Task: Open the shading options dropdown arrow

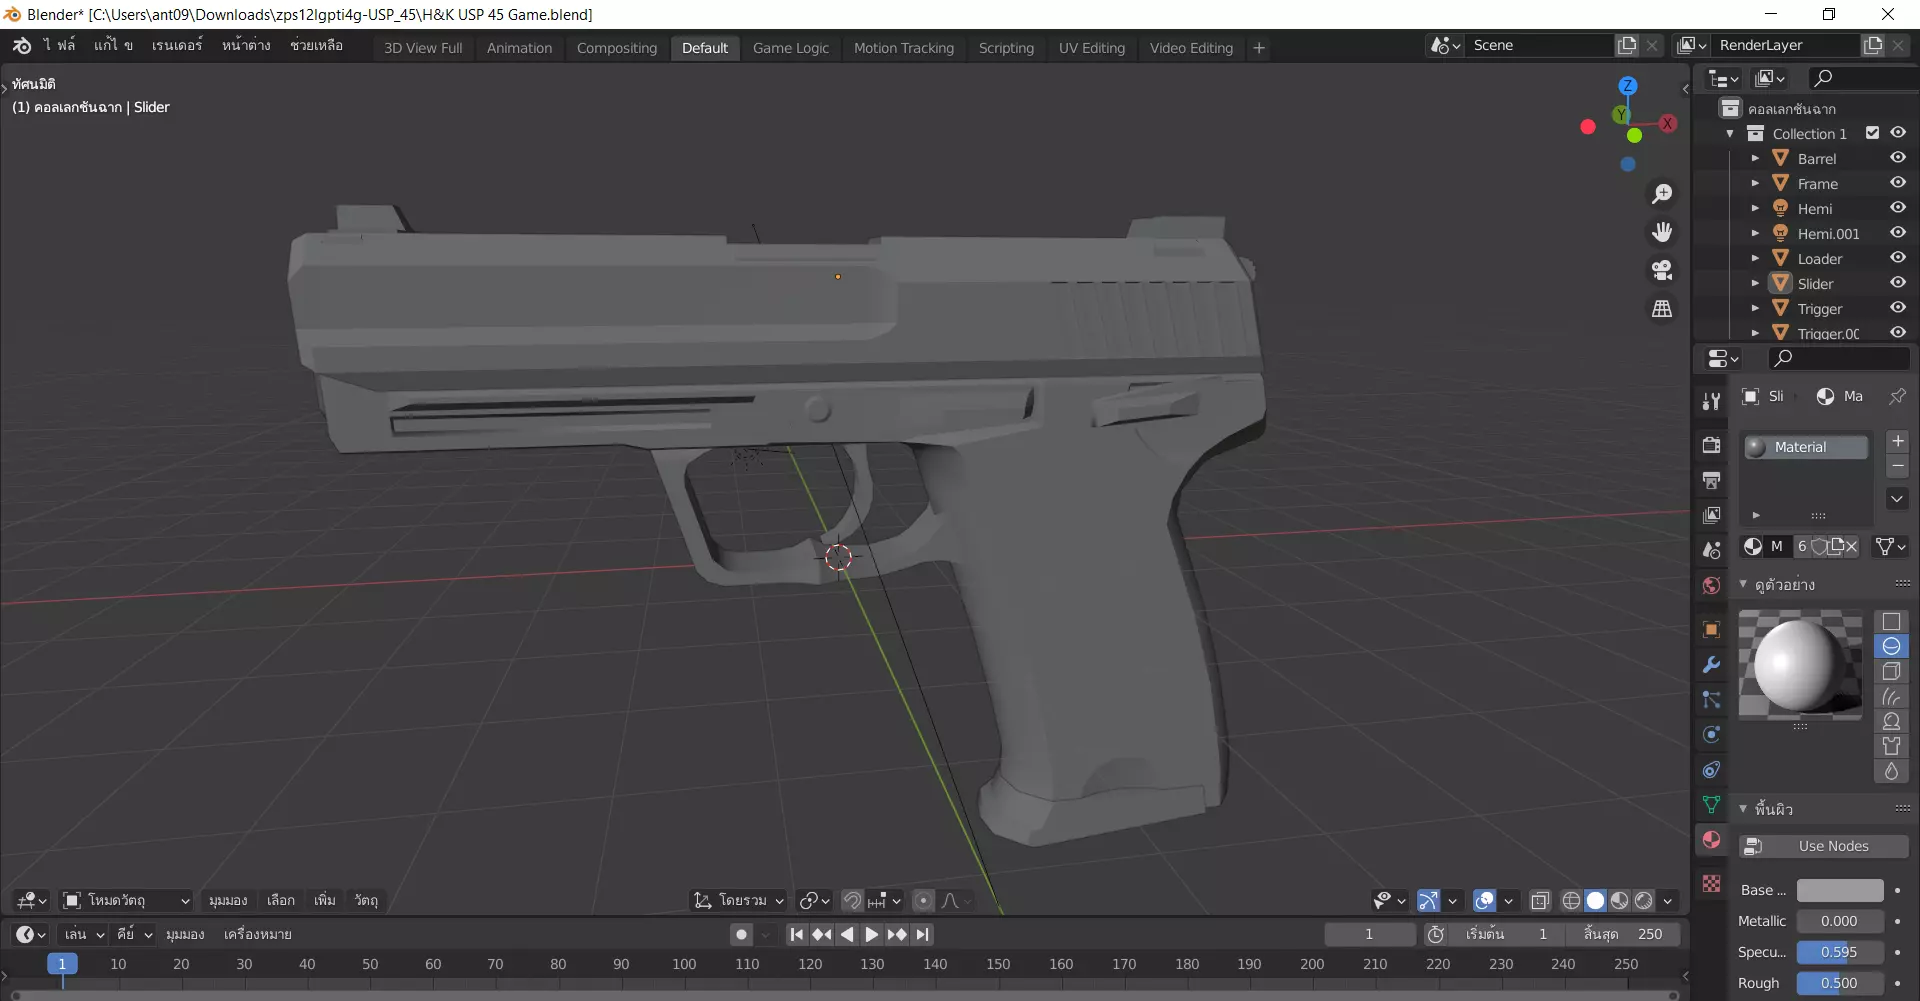Action: [x=1668, y=901]
